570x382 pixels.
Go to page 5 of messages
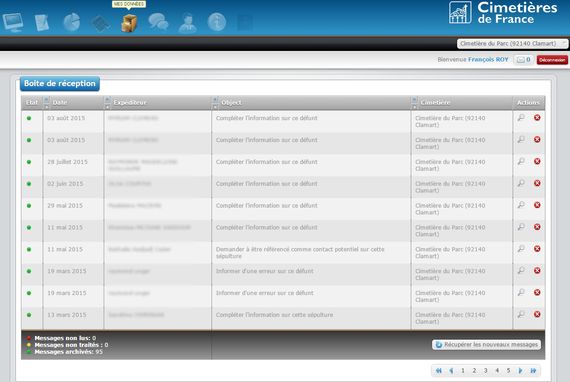(x=508, y=371)
